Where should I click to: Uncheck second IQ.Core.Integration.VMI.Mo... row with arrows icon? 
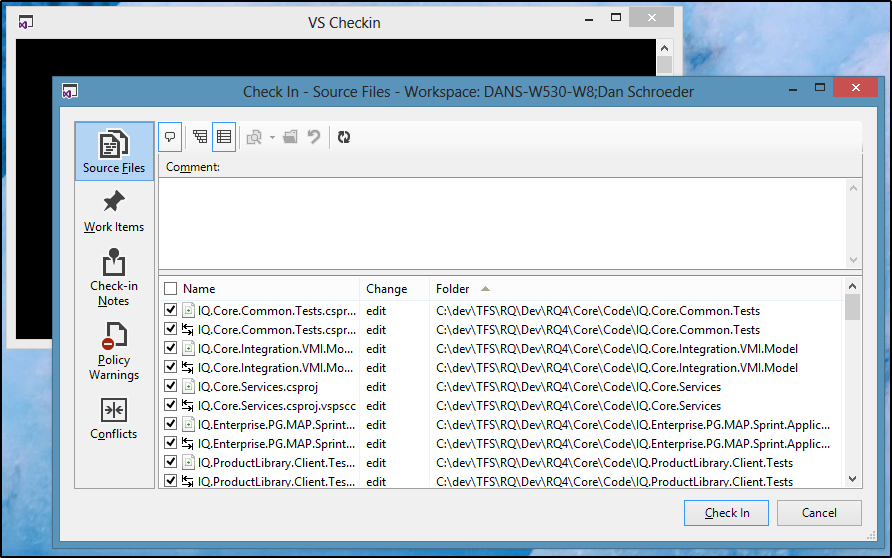[x=171, y=367]
